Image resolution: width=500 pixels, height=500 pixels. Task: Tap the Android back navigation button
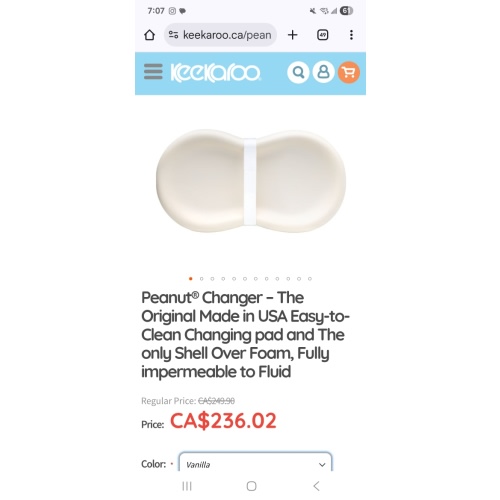pyautogui.click(x=317, y=486)
